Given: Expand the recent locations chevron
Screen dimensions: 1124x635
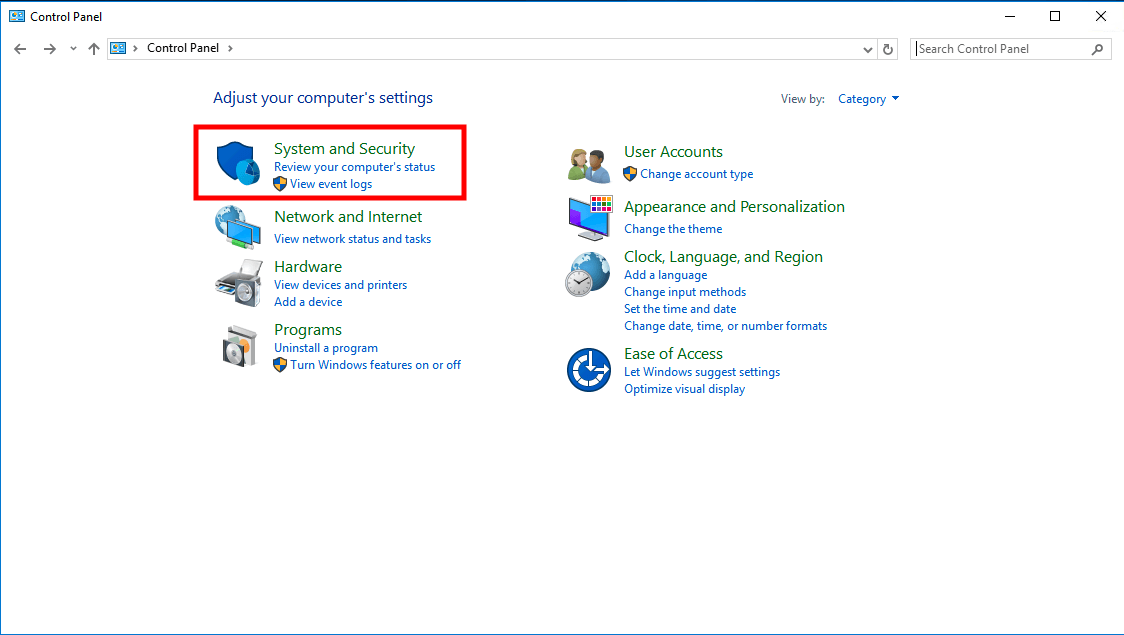Looking at the screenshot, I should 73,49.
